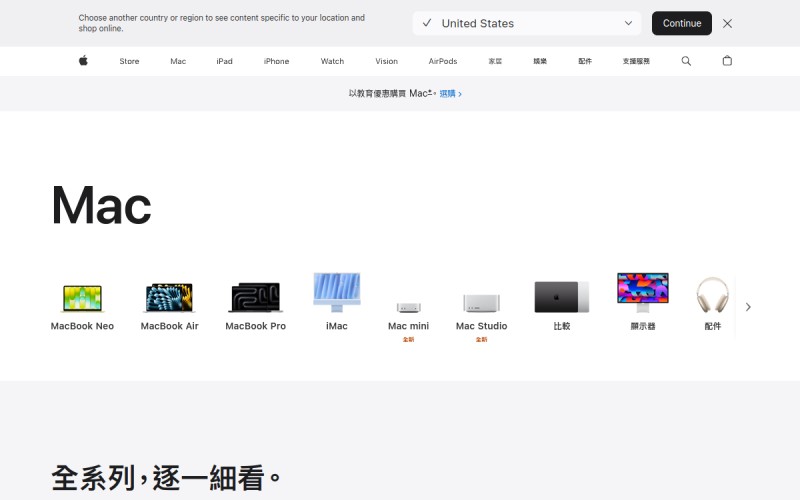
Task: Open the Watch menu
Action: point(332,61)
